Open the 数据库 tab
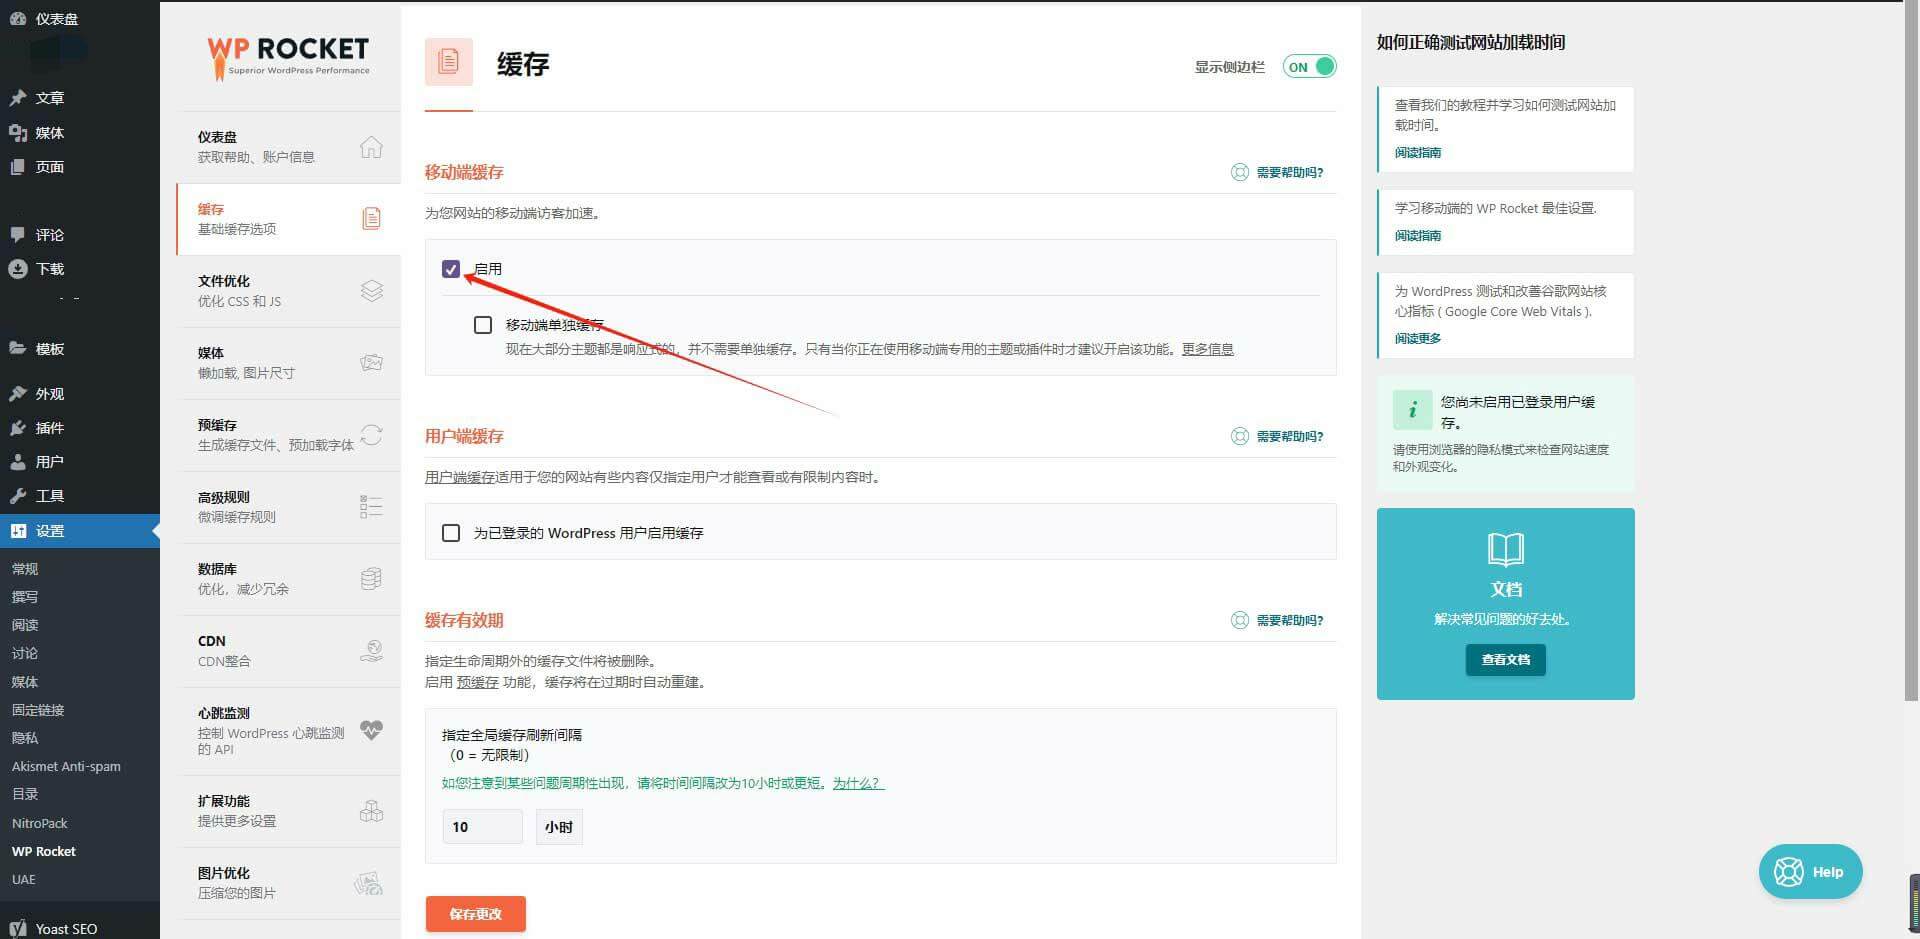 pyautogui.click(x=288, y=579)
